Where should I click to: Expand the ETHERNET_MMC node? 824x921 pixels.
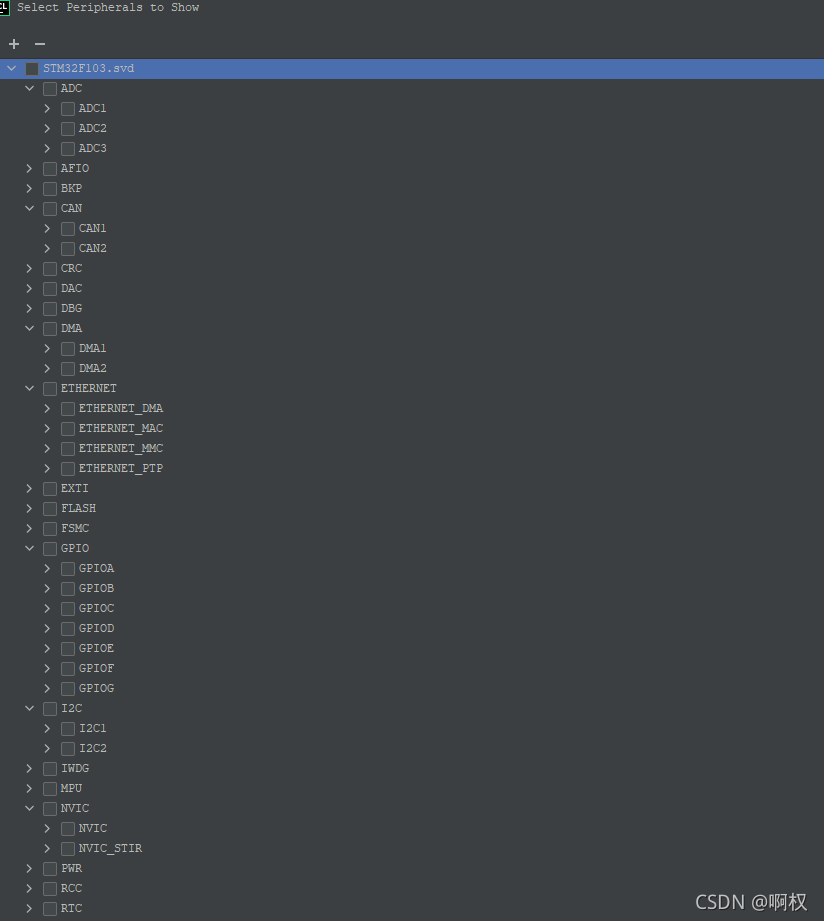click(x=47, y=448)
